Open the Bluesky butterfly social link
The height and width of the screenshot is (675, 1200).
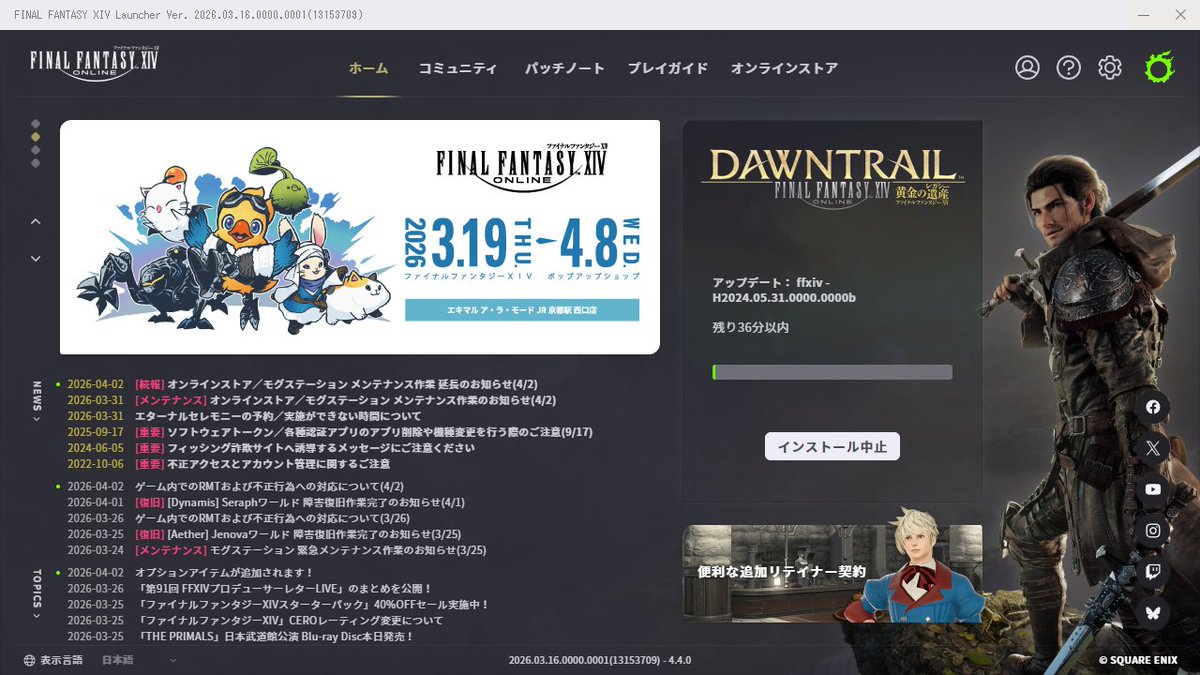[x=1153, y=613]
